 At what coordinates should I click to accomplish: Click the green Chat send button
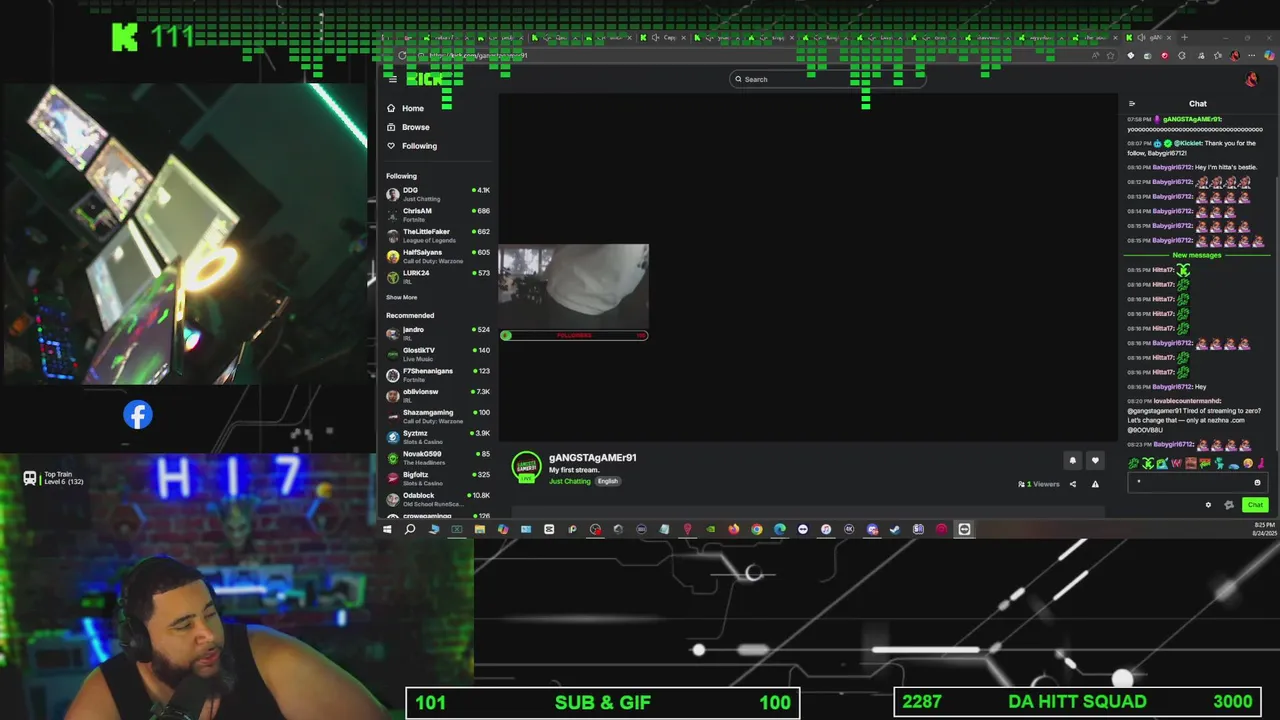click(x=1255, y=505)
